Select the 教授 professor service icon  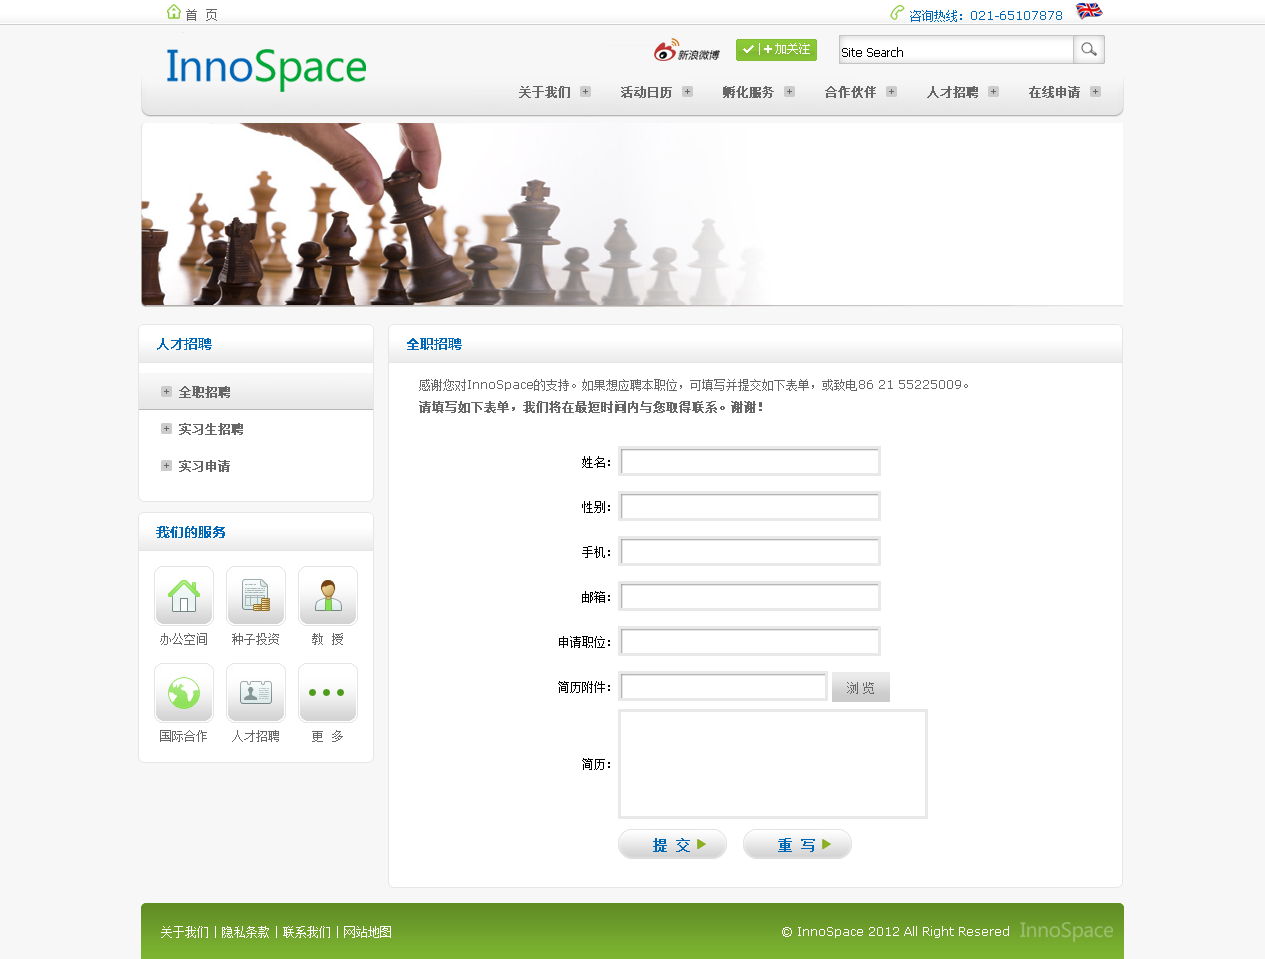tap(328, 596)
